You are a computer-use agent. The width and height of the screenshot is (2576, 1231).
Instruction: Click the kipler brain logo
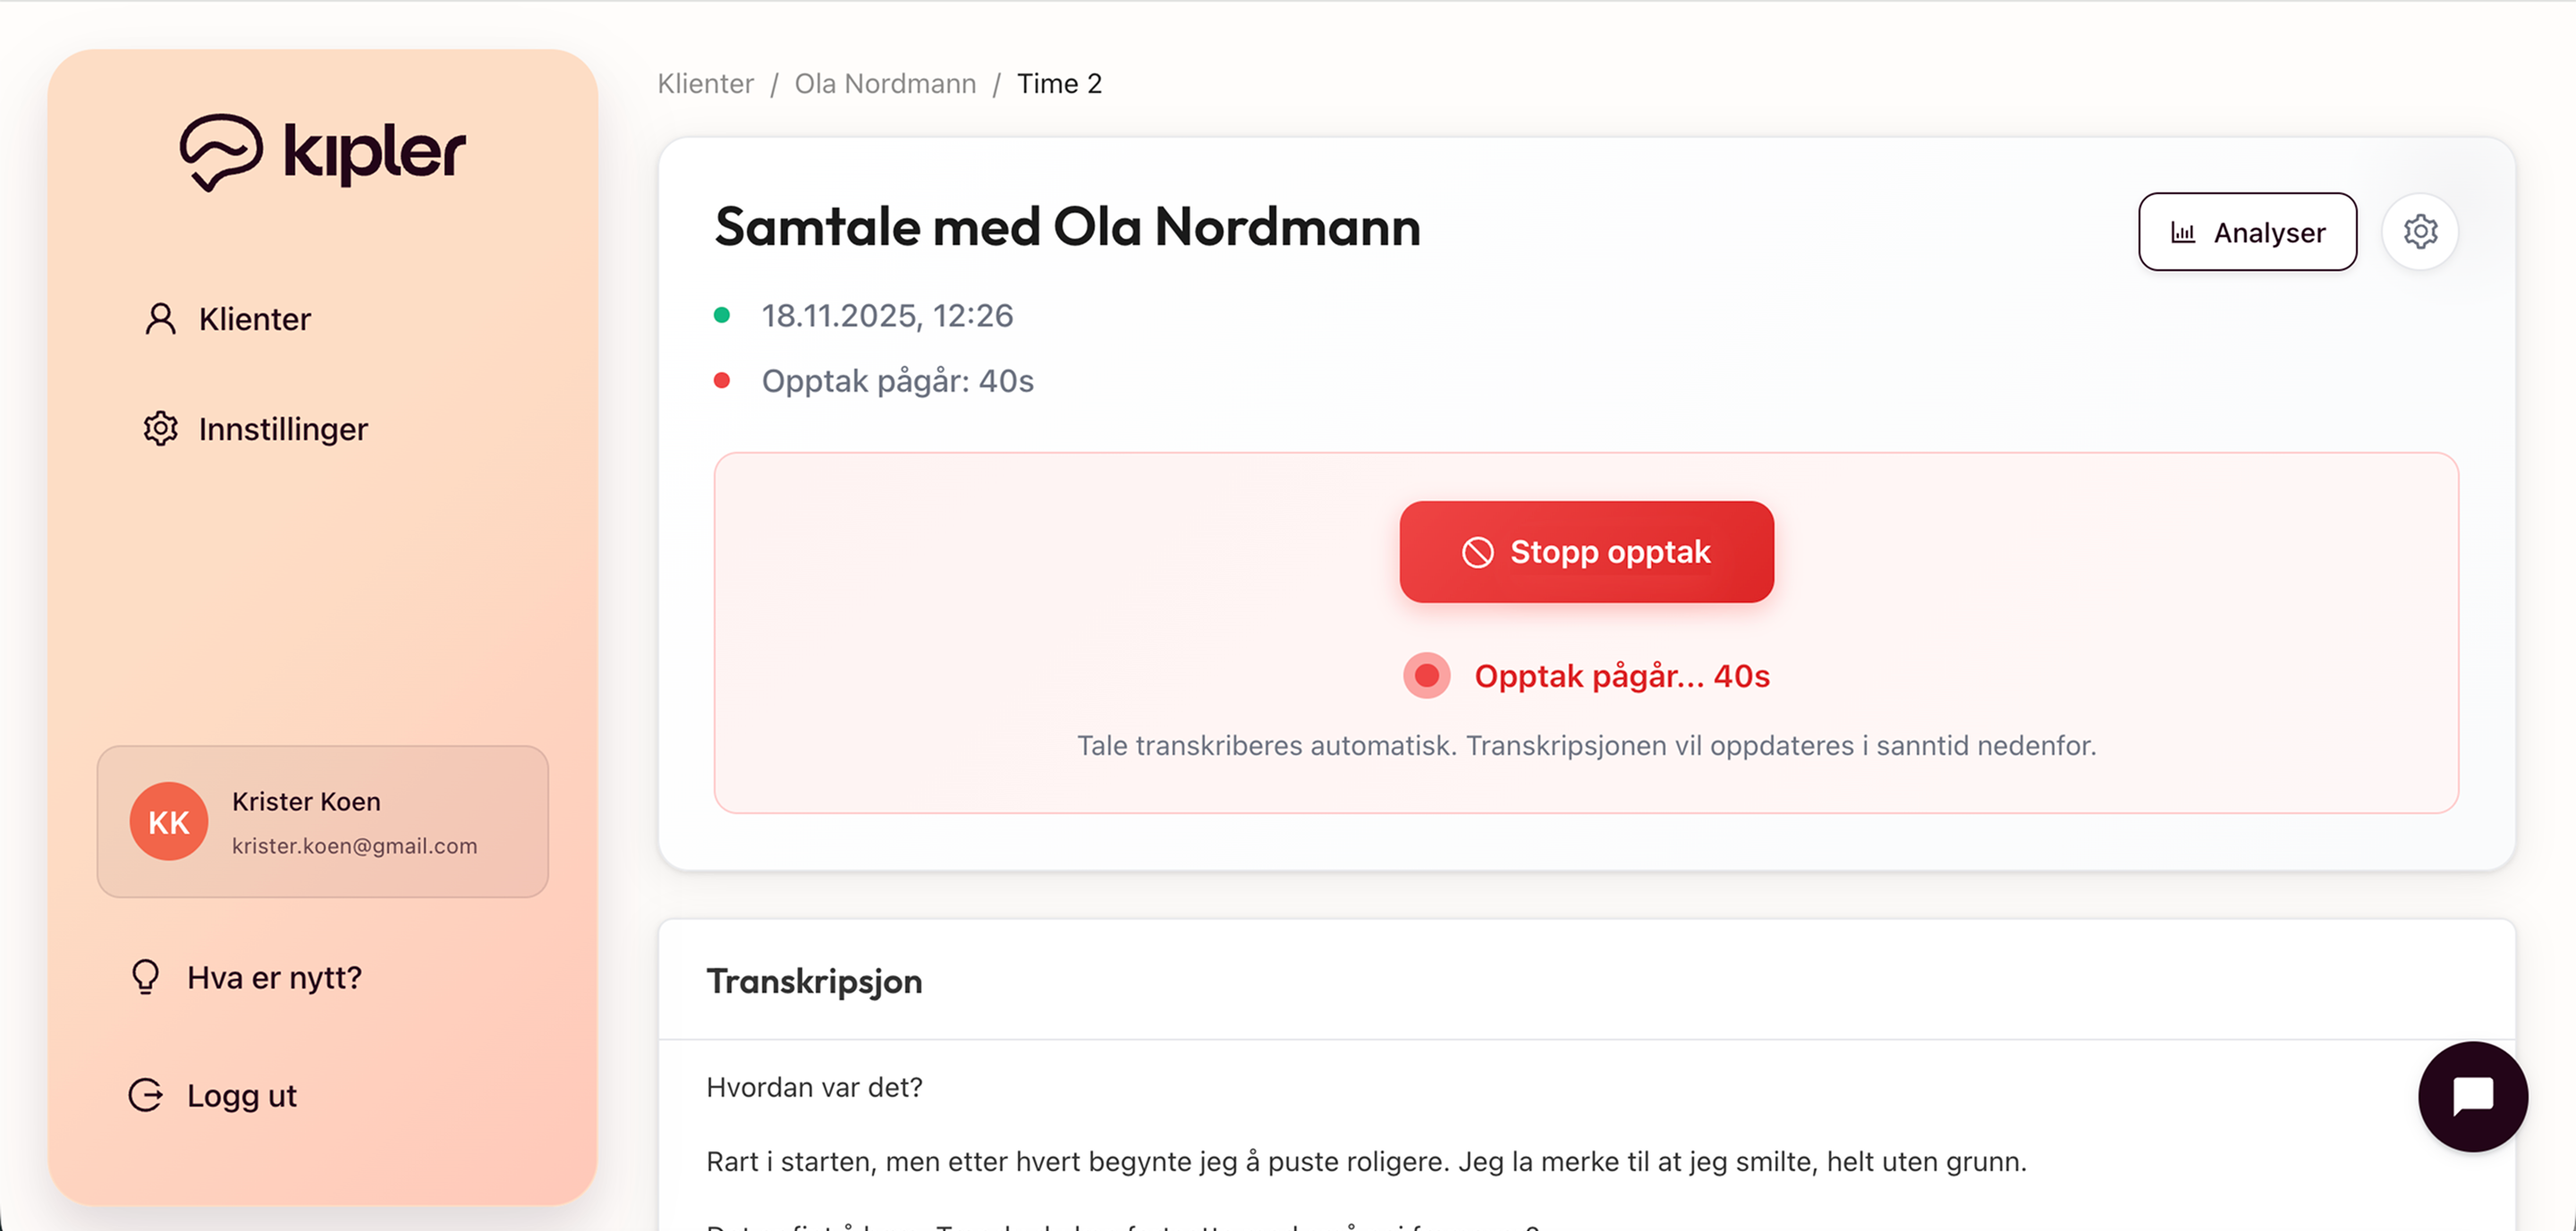click(222, 150)
